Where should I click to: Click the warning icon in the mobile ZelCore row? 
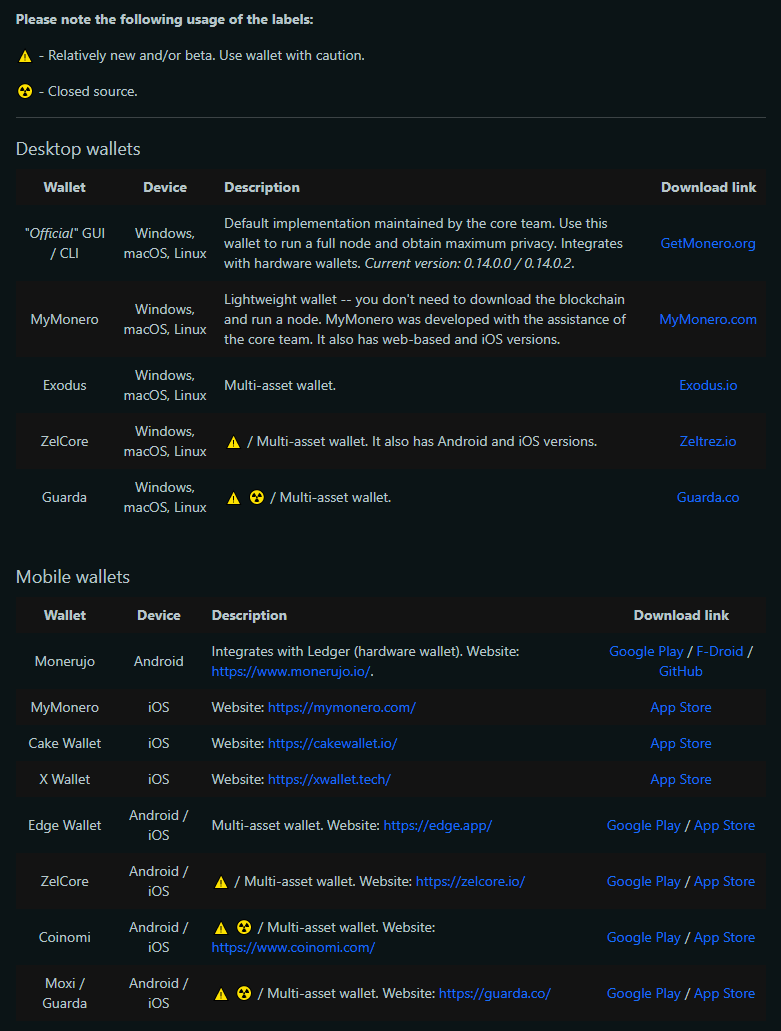(221, 882)
